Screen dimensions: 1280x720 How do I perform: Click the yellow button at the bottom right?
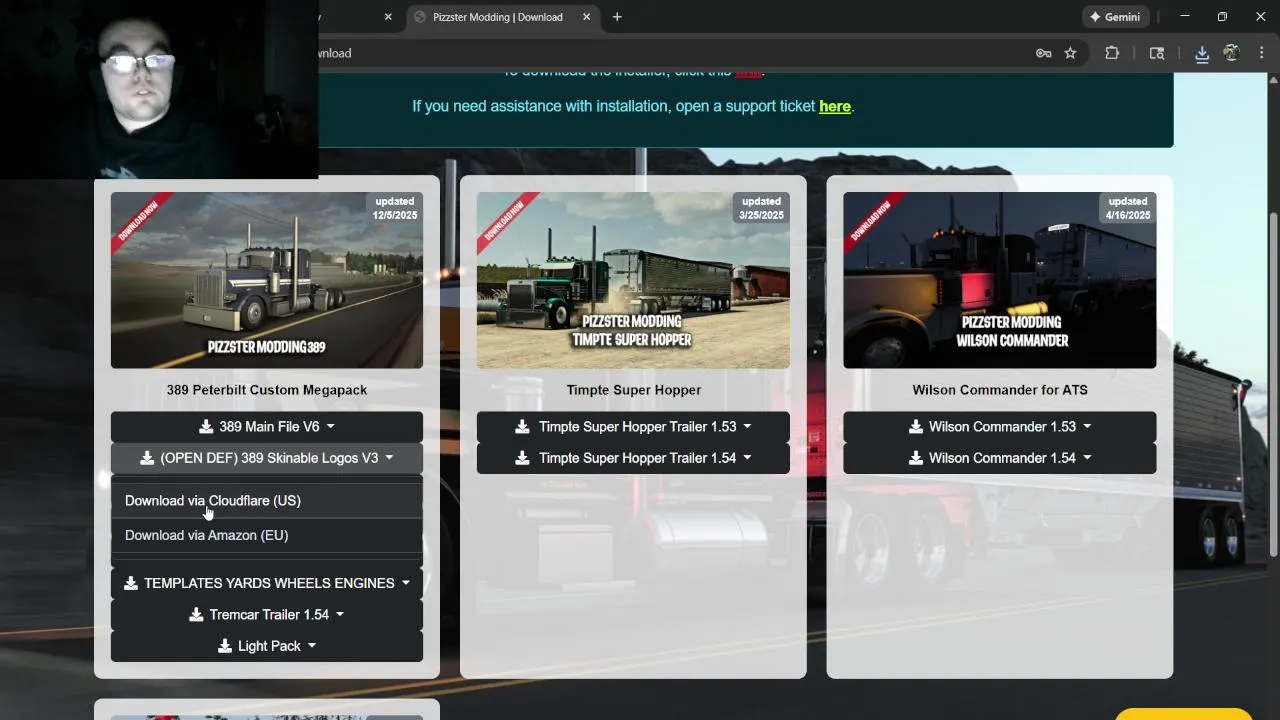(x=1184, y=714)
